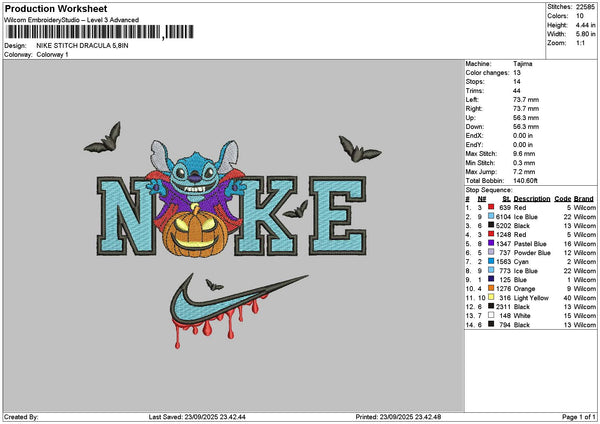Select the black swatch in the 794-stitch row
Image resolution: width=600 pixels, height=424 pixels.
[491, 325]
